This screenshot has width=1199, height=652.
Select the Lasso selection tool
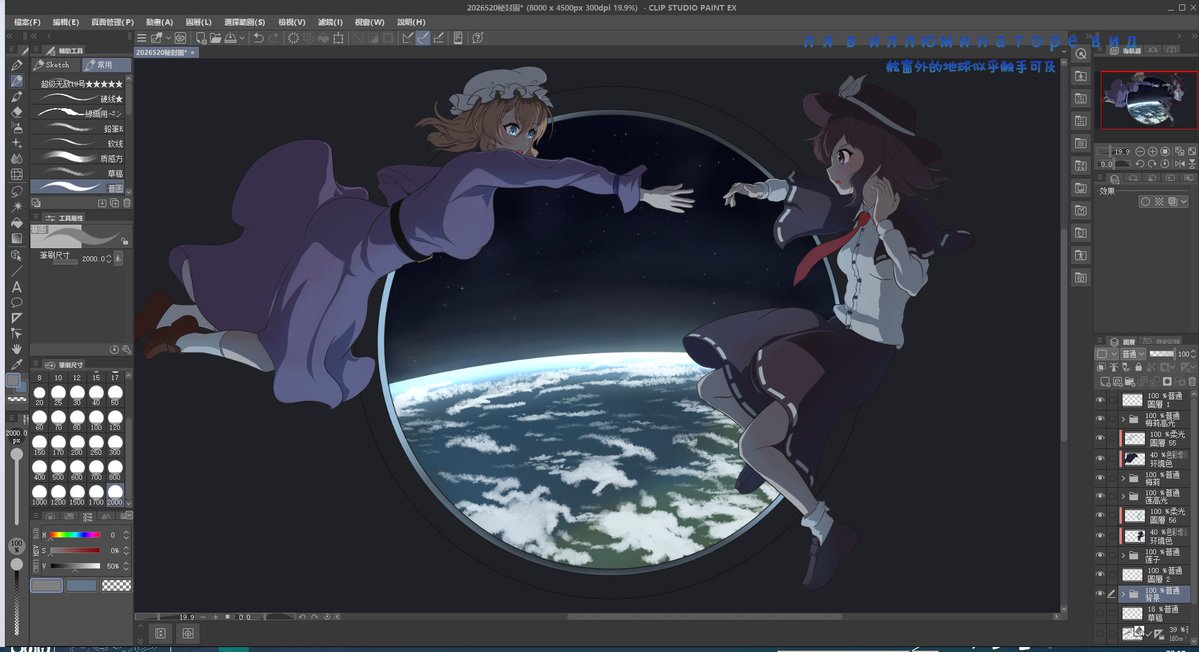(16, 191)
